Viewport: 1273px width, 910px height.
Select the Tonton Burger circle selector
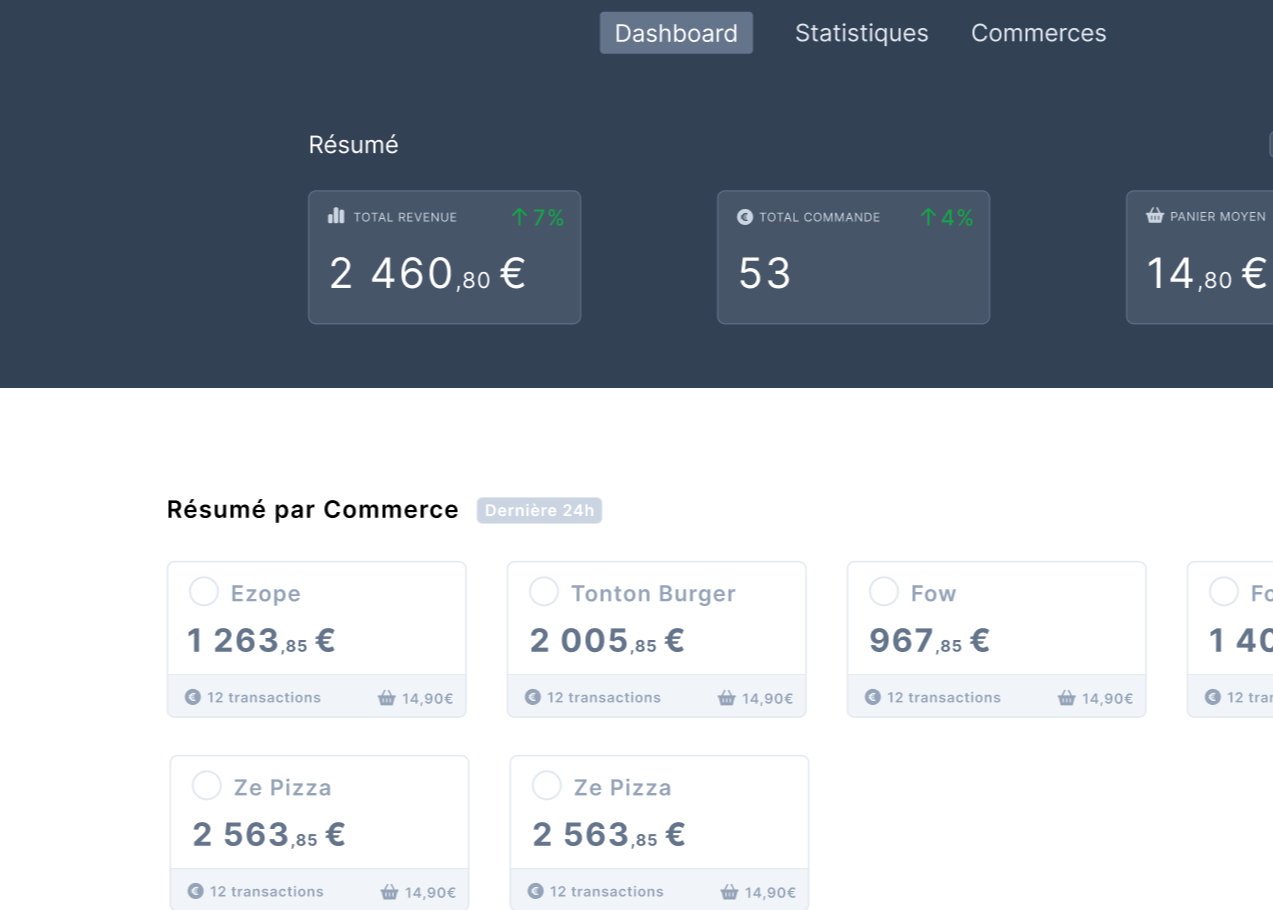tap(544, 592)
